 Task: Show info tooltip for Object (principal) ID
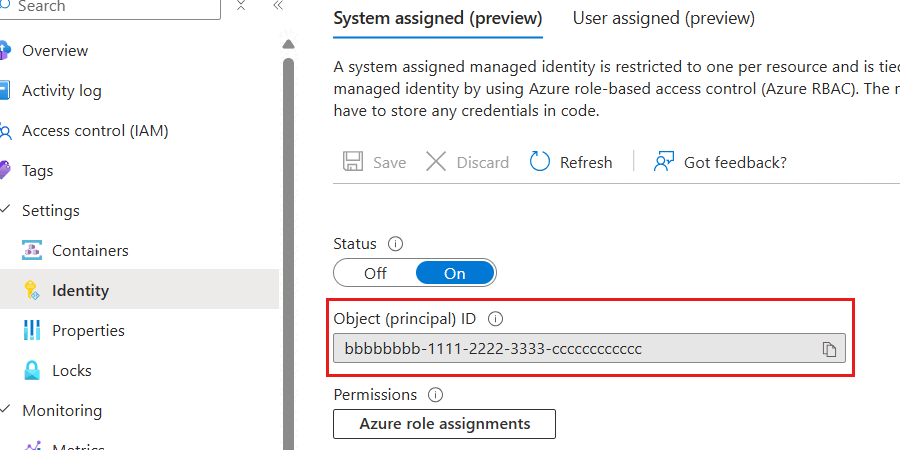point(495,319)
